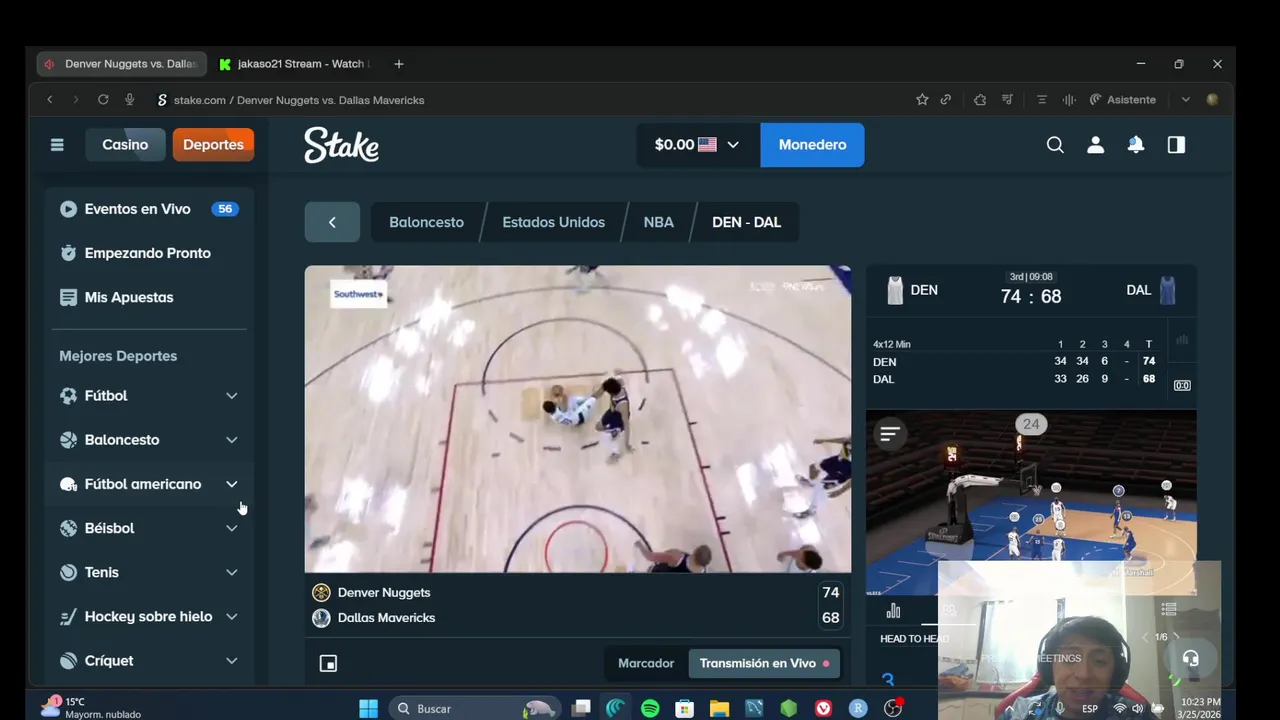This screenshot has width=1280, height=720.
Task: Click the Denver Nuggets team name
Action: pos(384,593)
